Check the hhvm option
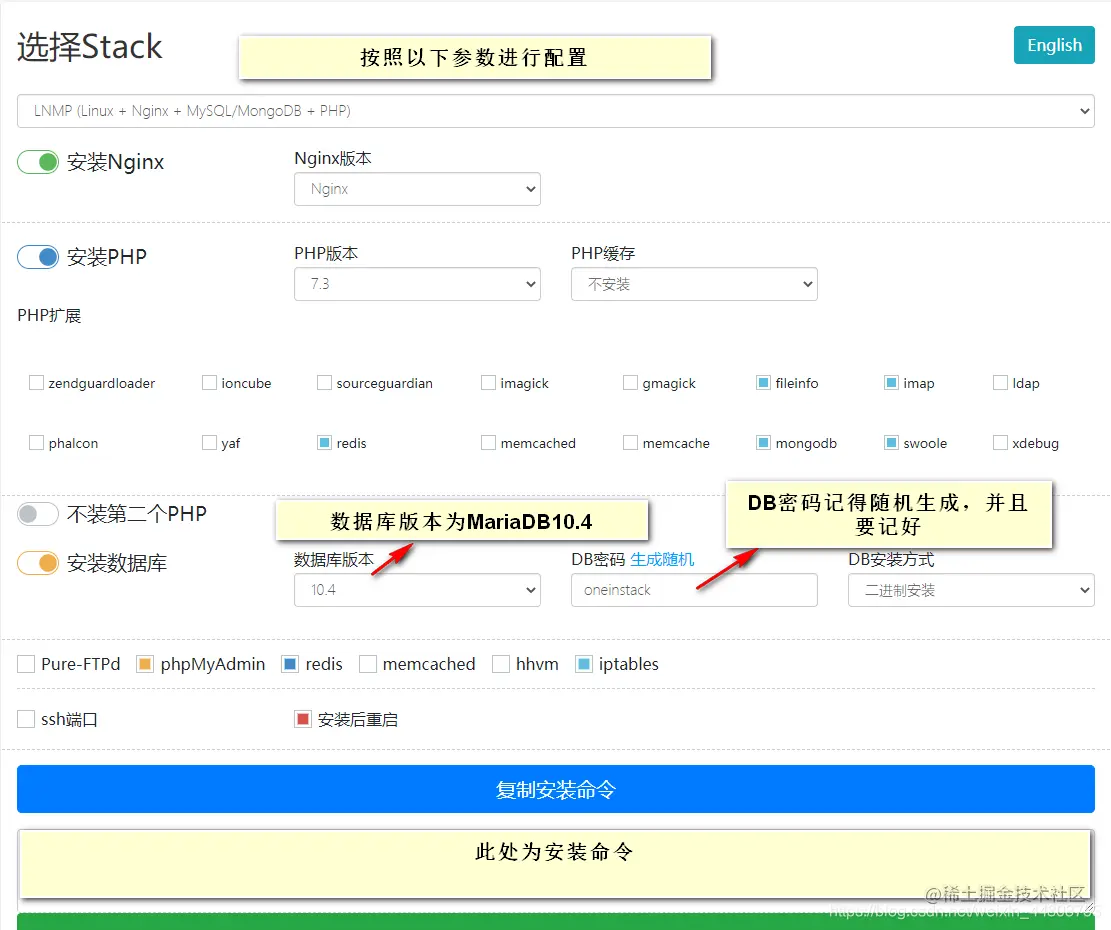 (501, 664)
